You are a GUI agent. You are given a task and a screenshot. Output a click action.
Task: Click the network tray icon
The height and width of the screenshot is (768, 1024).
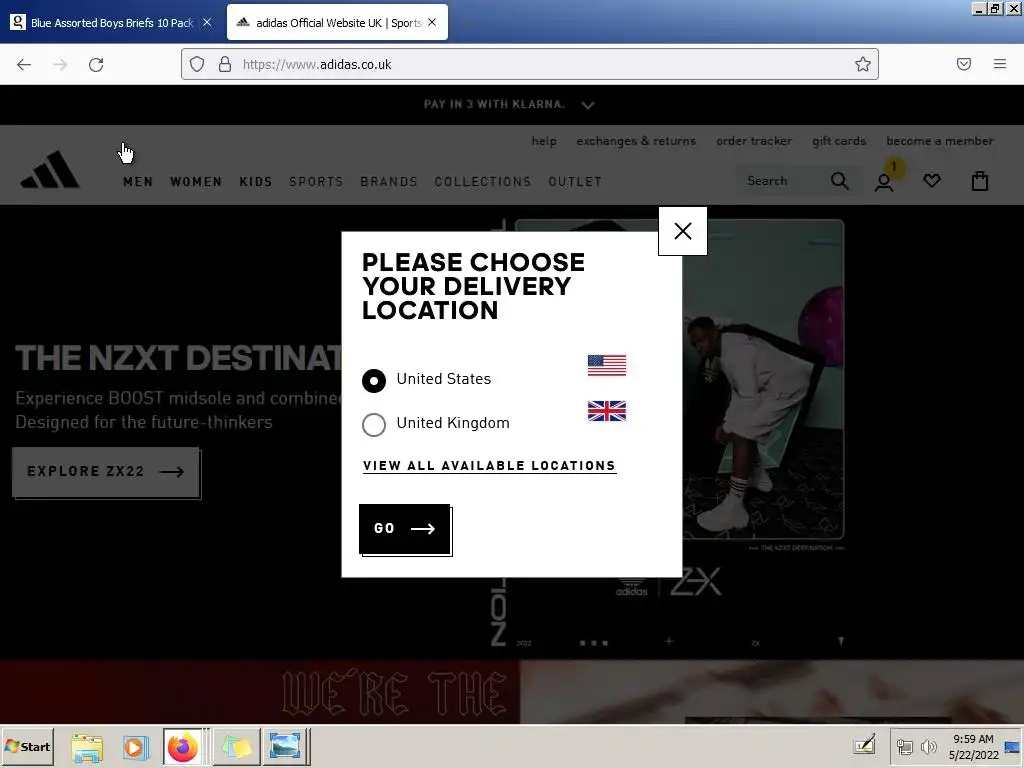[x=904, y=746]
